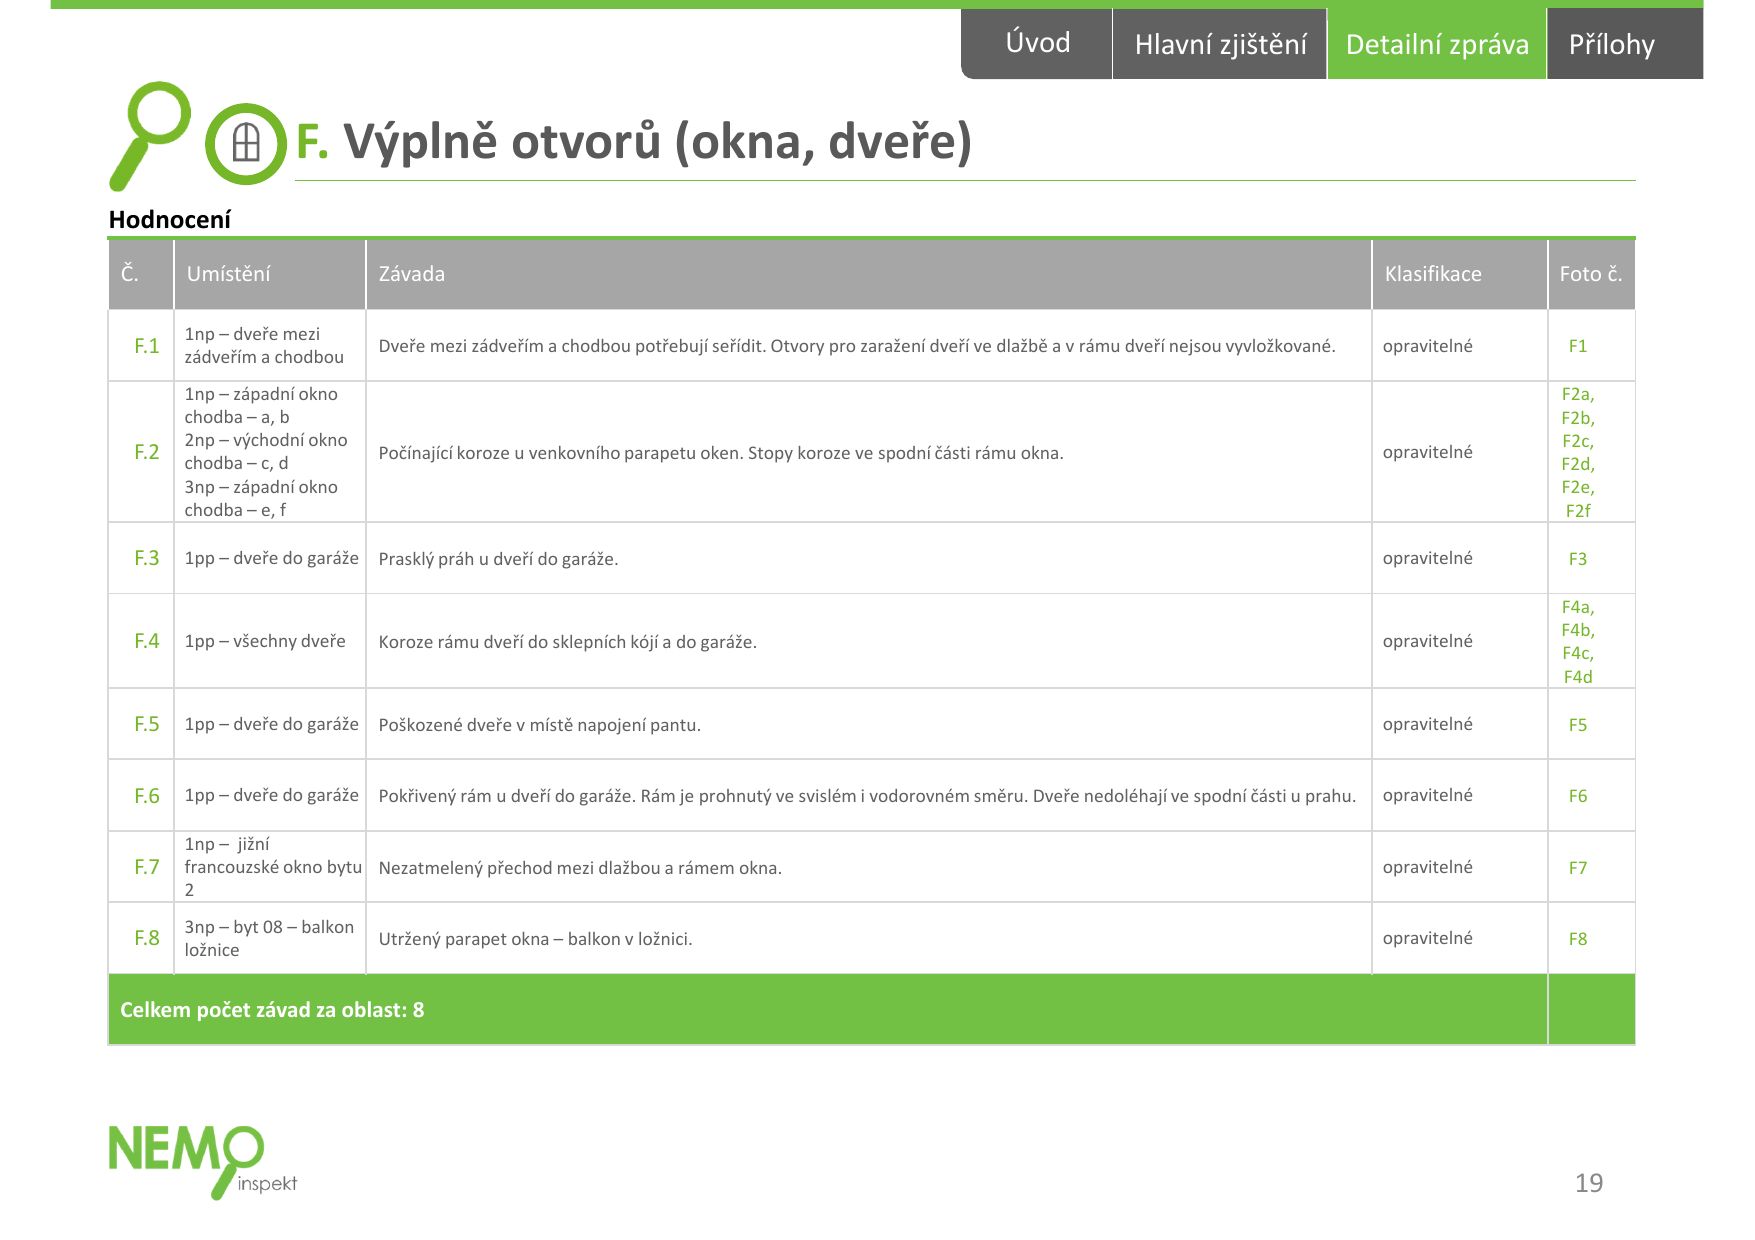Screen dimensions: 1755x1240
Task: Click the magnifying glass icon beside heading
Action: [x=150, y=135]
